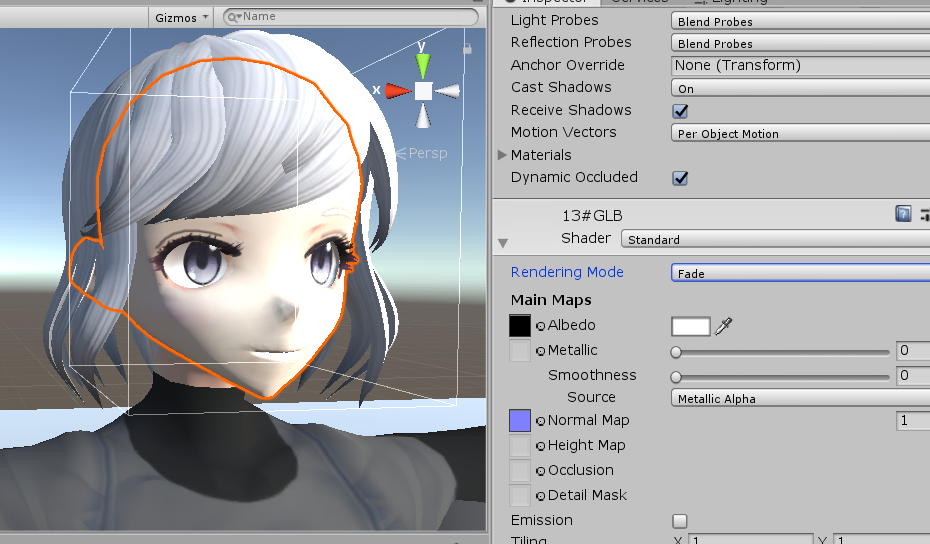Click the Rendering Mode label

point(567,272)
